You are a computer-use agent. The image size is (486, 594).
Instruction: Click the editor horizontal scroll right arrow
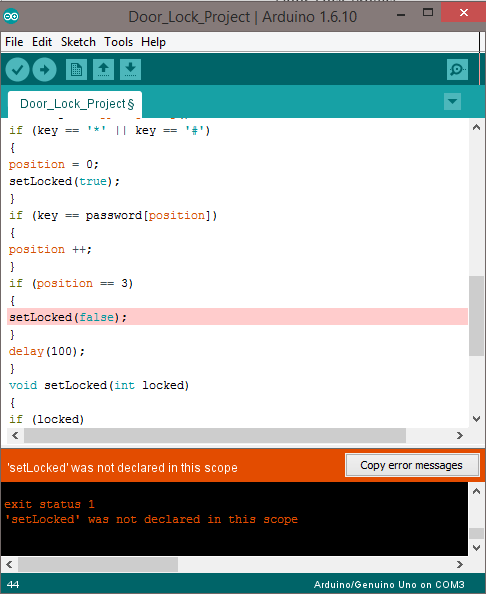coord(460,436)
